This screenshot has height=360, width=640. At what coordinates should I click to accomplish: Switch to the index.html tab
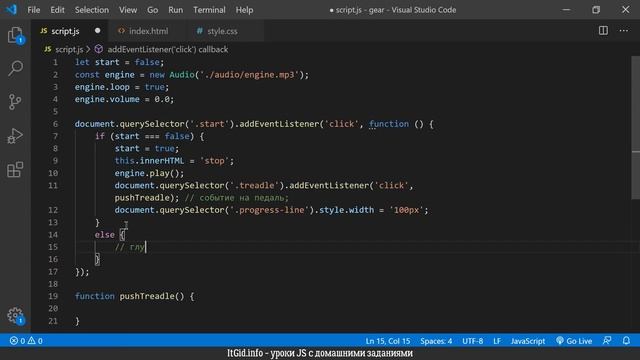pos(148,31)
